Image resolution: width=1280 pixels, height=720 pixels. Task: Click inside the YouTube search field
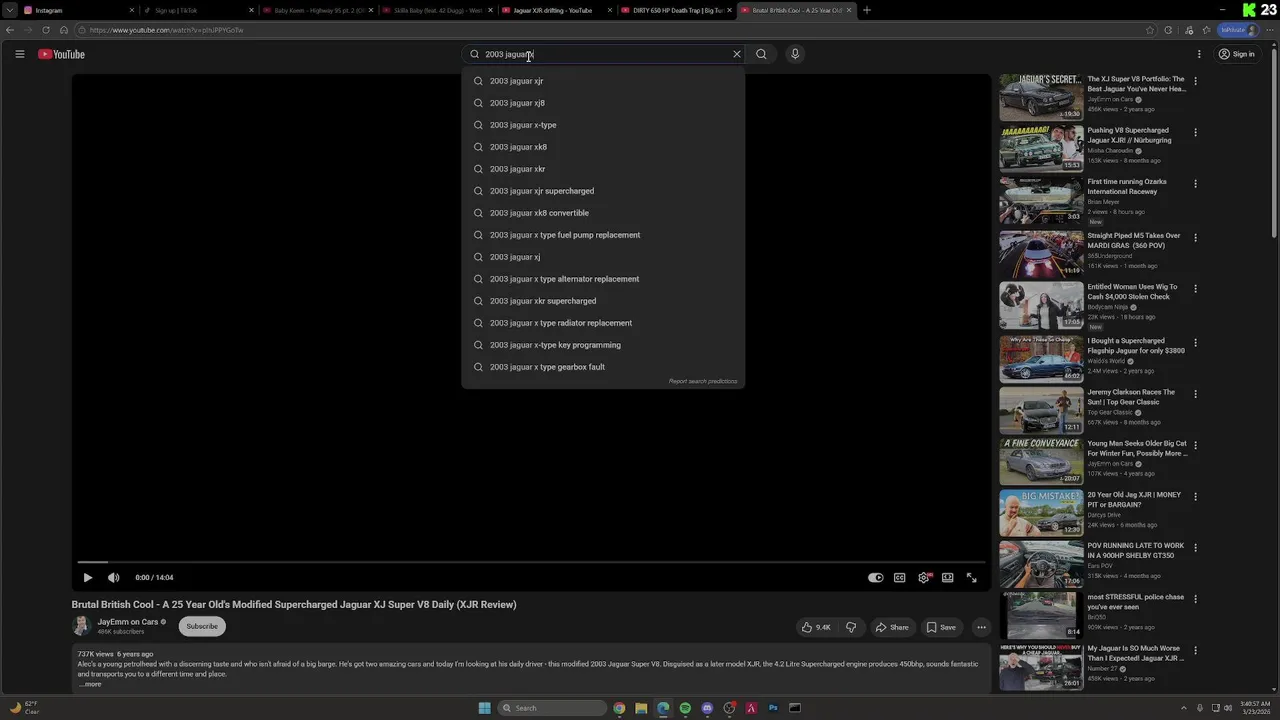605,54
